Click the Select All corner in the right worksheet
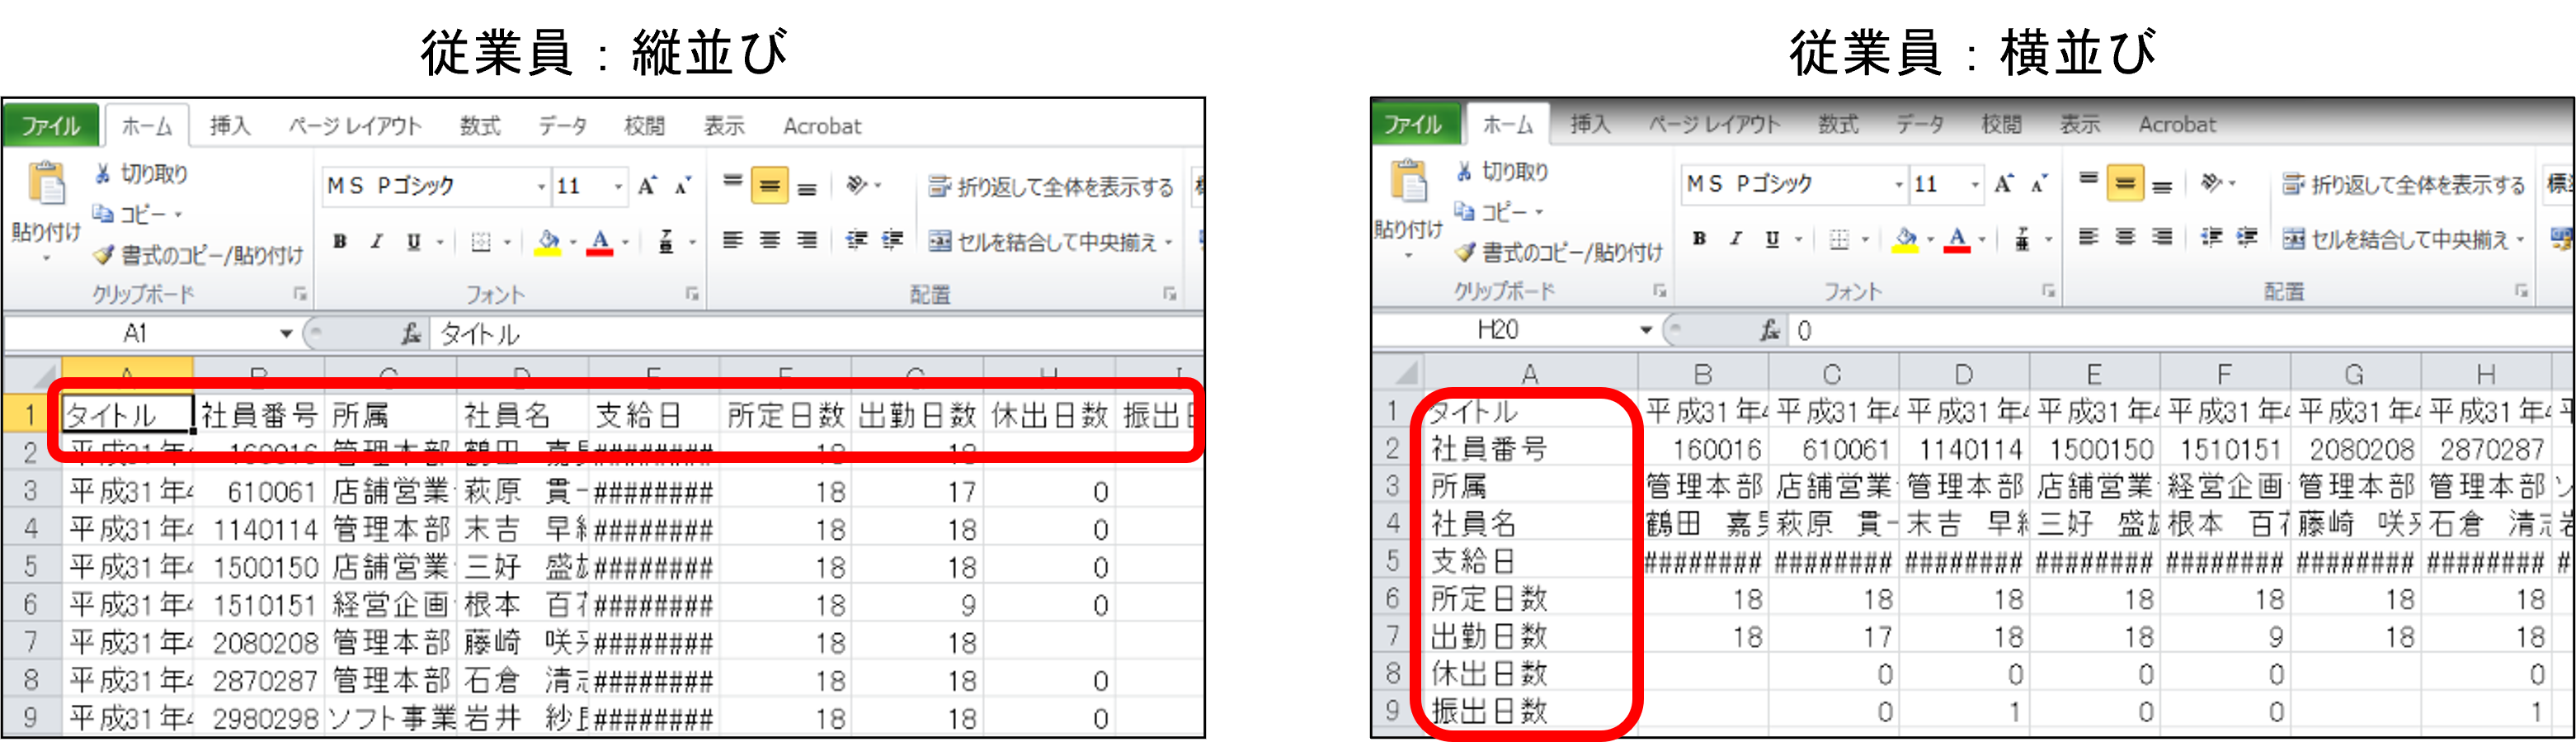2576x742 pixels. point(1405,374)
